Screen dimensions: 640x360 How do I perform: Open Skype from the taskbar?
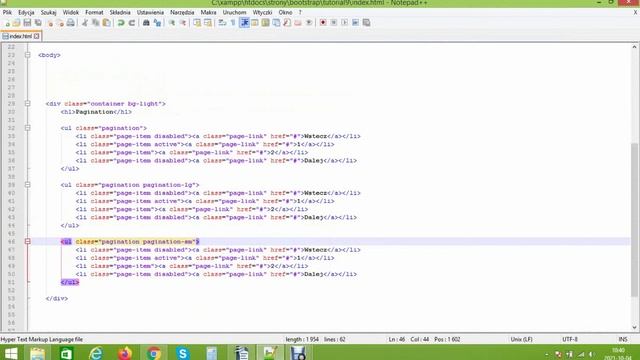(x=183, y=353)
